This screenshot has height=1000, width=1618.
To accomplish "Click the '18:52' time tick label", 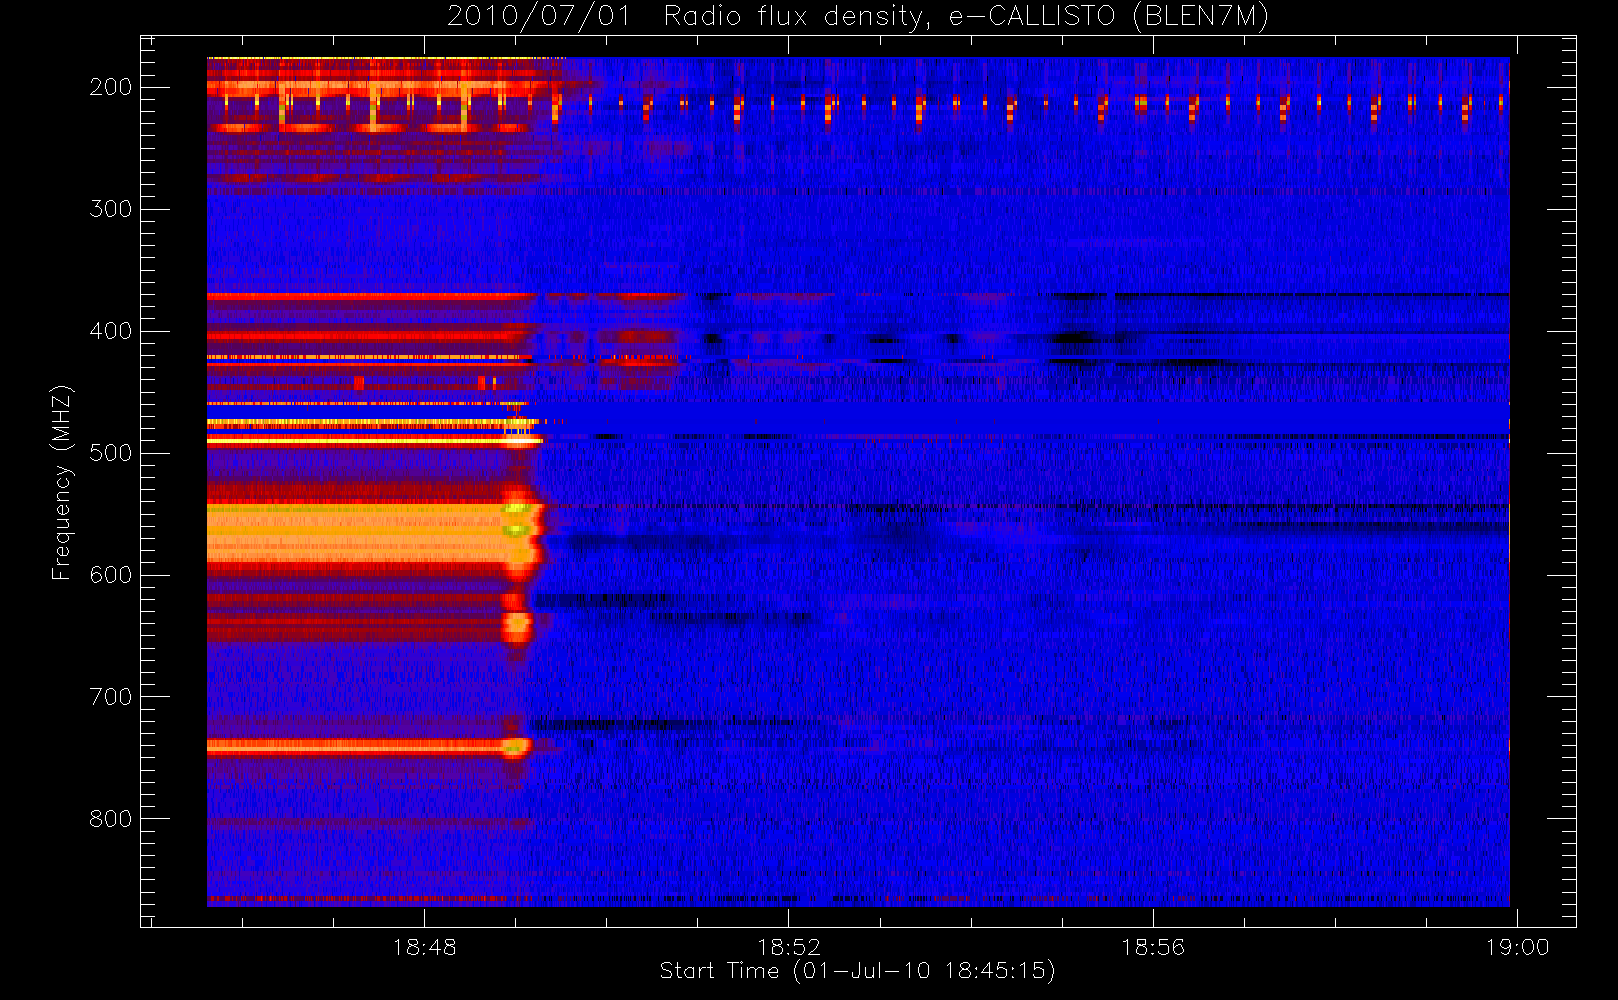I will pos(789,947).
